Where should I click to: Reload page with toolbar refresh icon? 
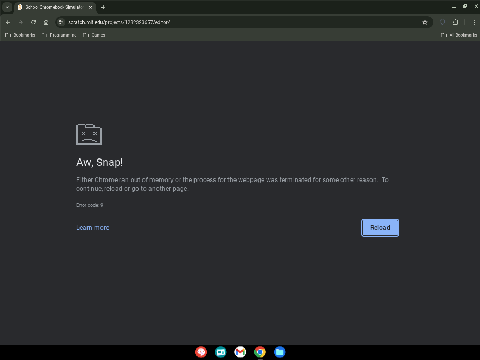pyautogui.click(x=33, y=22)
